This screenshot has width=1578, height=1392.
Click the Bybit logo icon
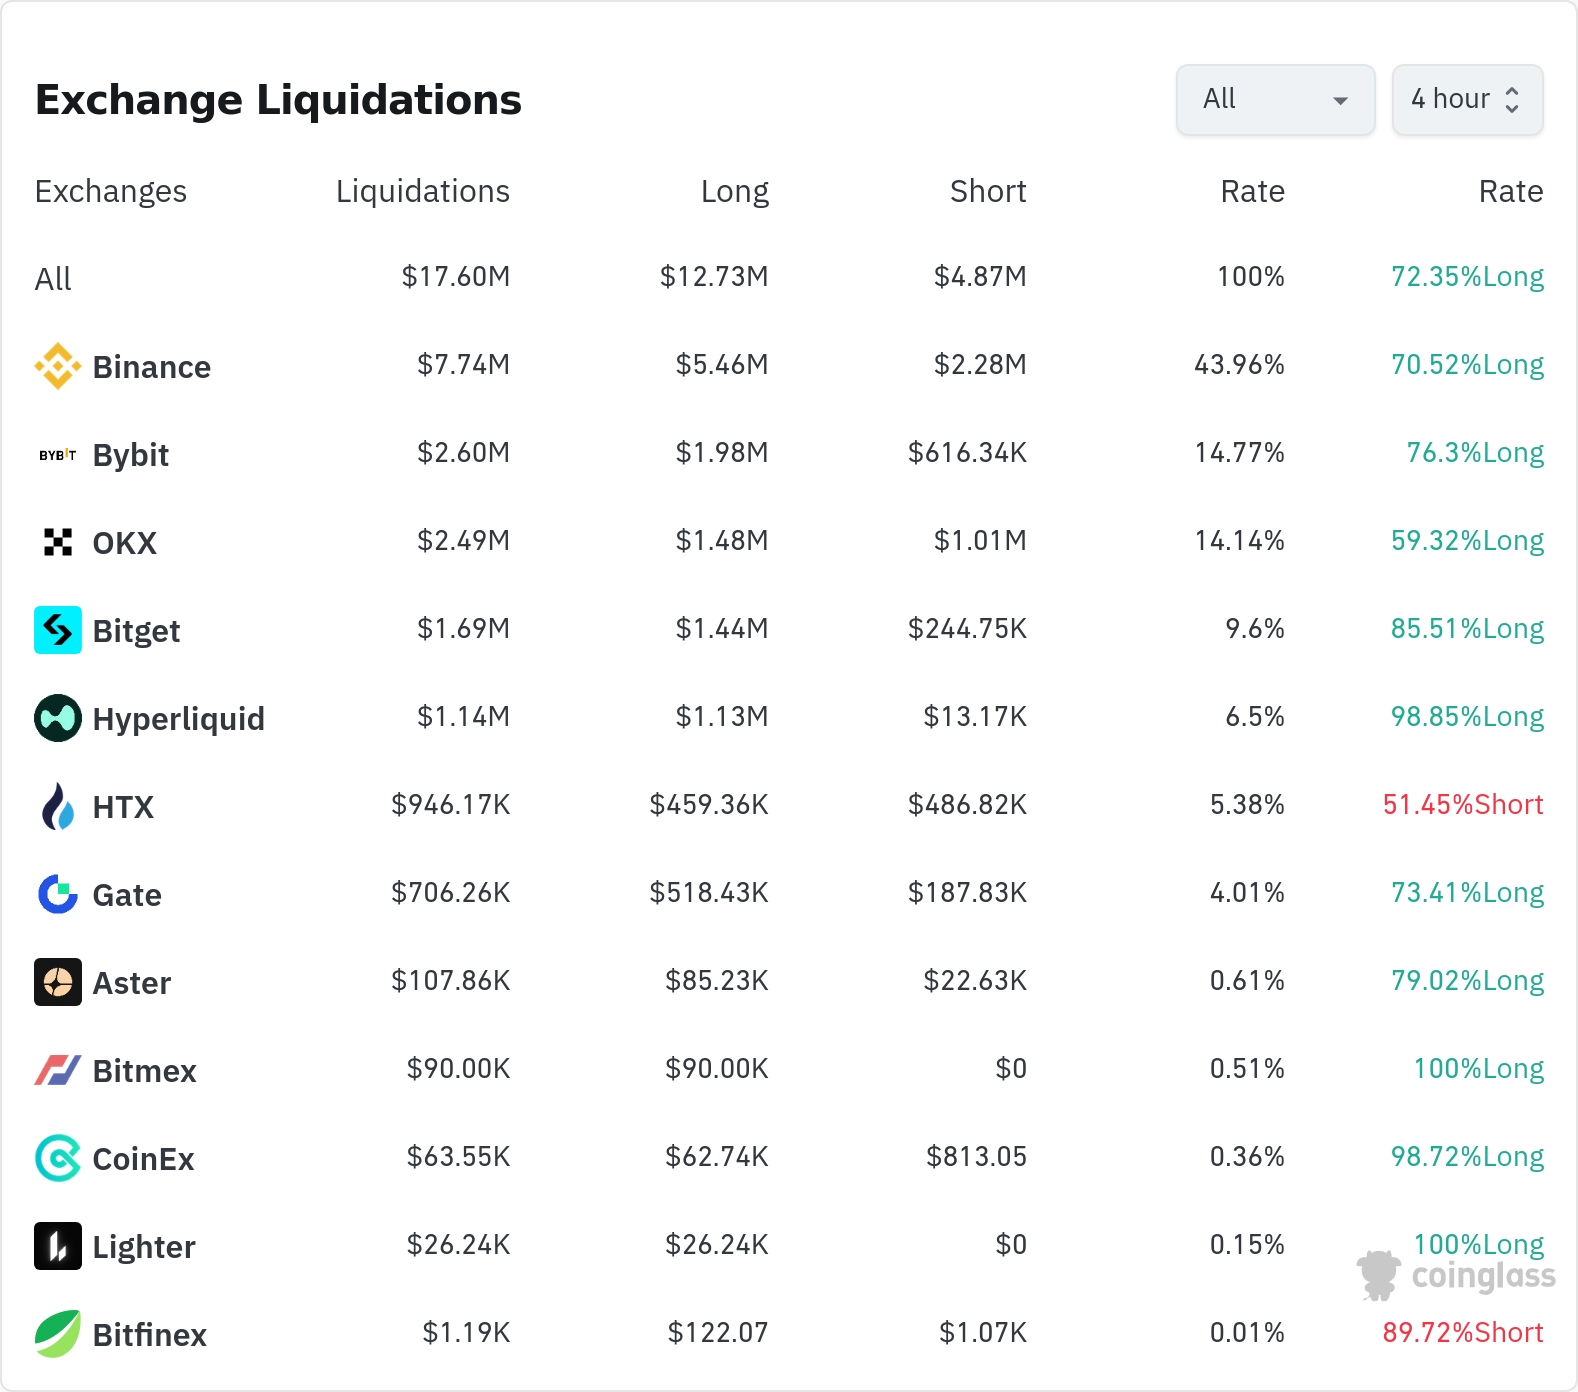coord(58,455)
